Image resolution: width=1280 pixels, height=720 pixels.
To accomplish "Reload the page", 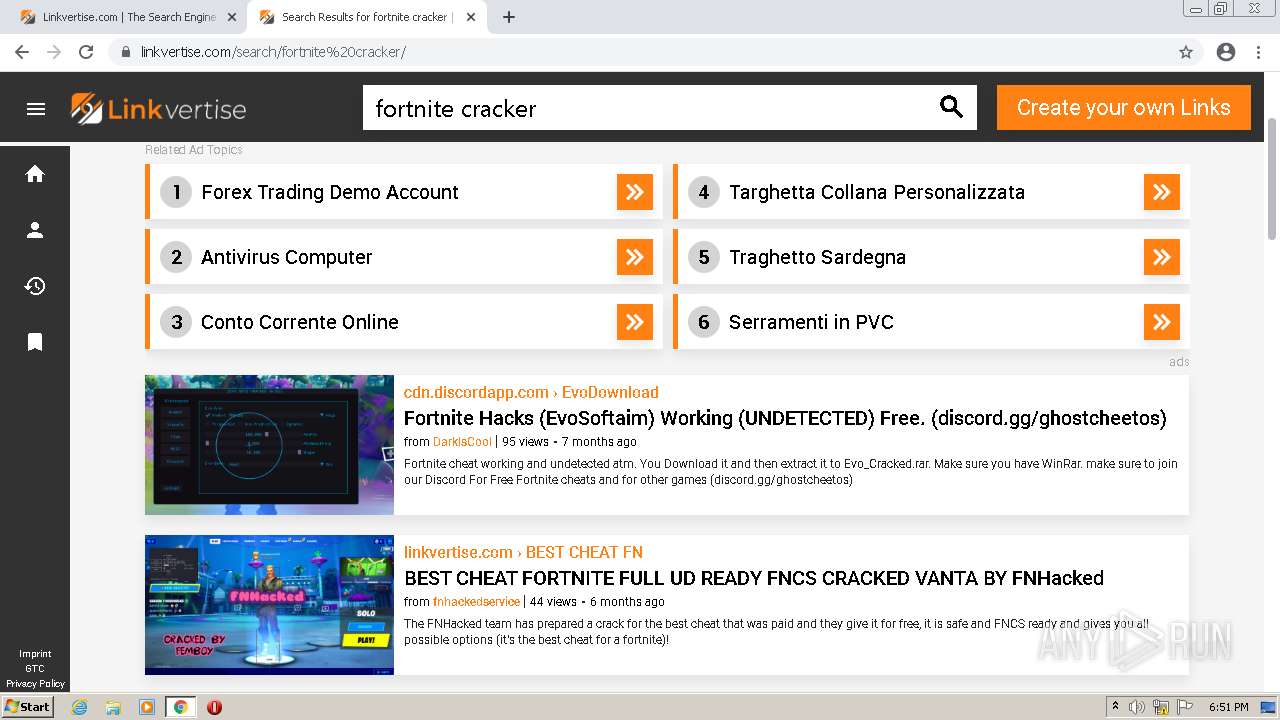I will (x=86, y=52).
